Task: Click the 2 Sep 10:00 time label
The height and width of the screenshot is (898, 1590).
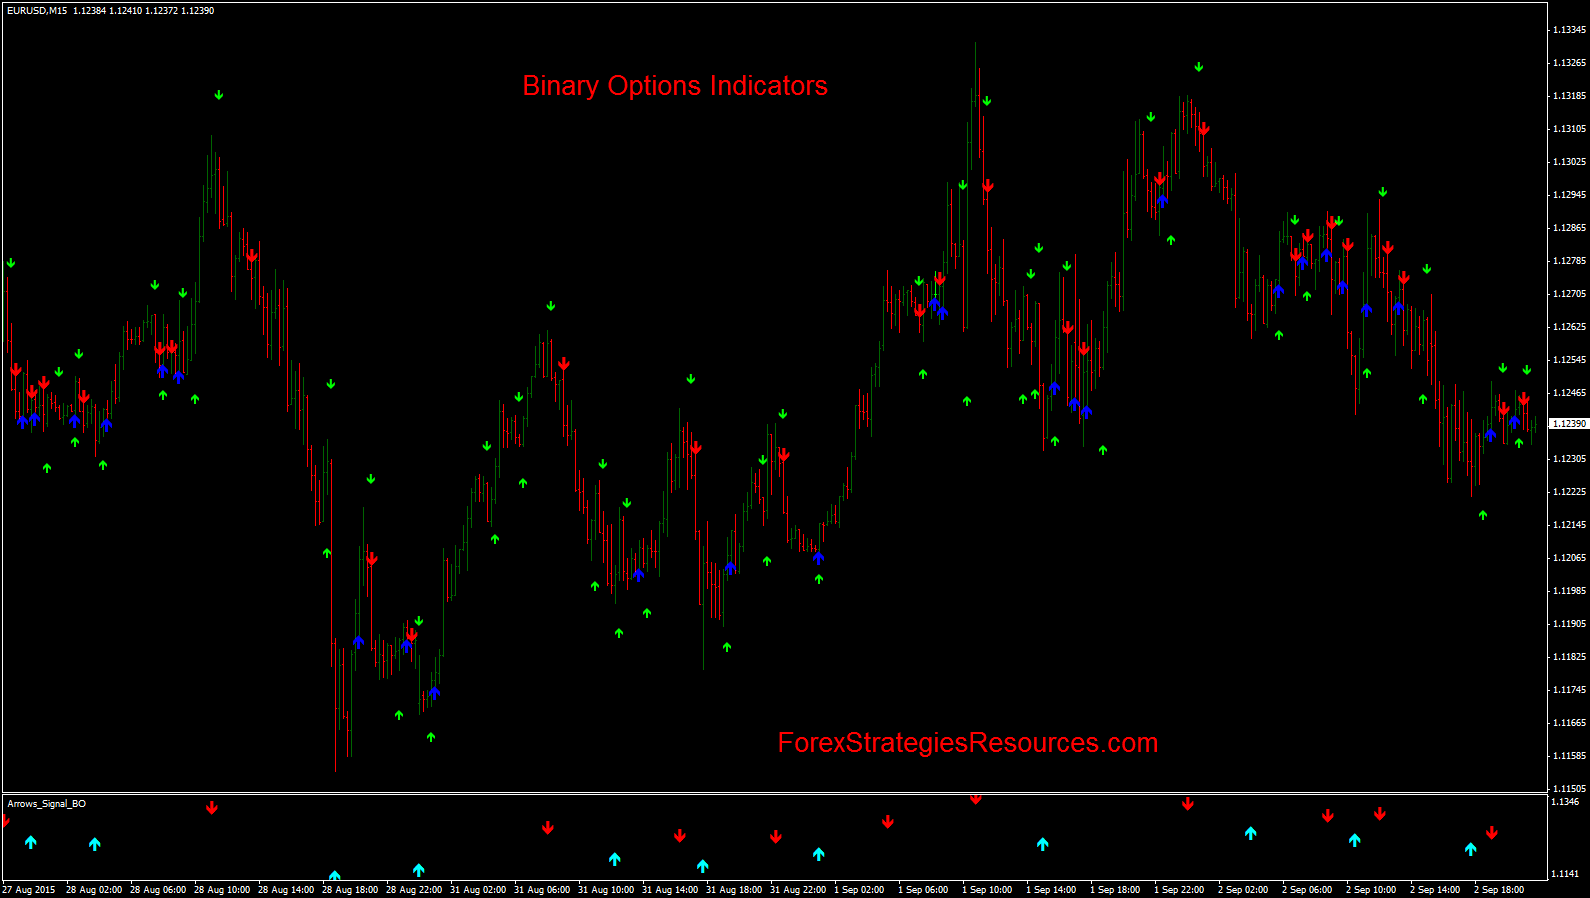Action: (x=1371, y=890)
